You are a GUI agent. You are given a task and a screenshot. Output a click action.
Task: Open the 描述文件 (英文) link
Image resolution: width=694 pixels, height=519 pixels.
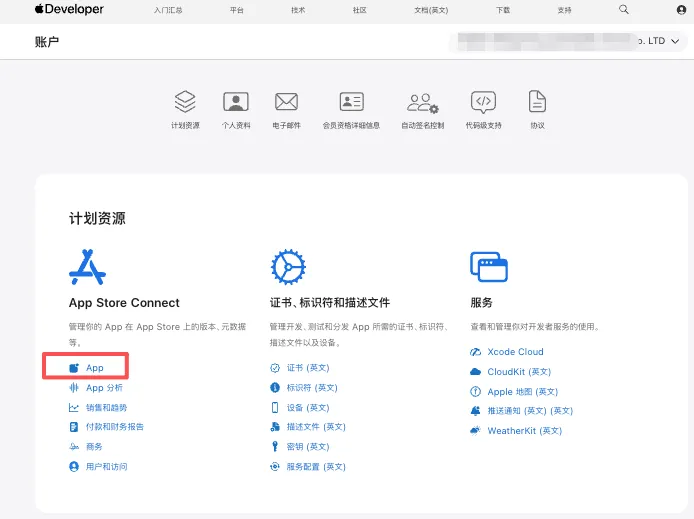[316, 427]
